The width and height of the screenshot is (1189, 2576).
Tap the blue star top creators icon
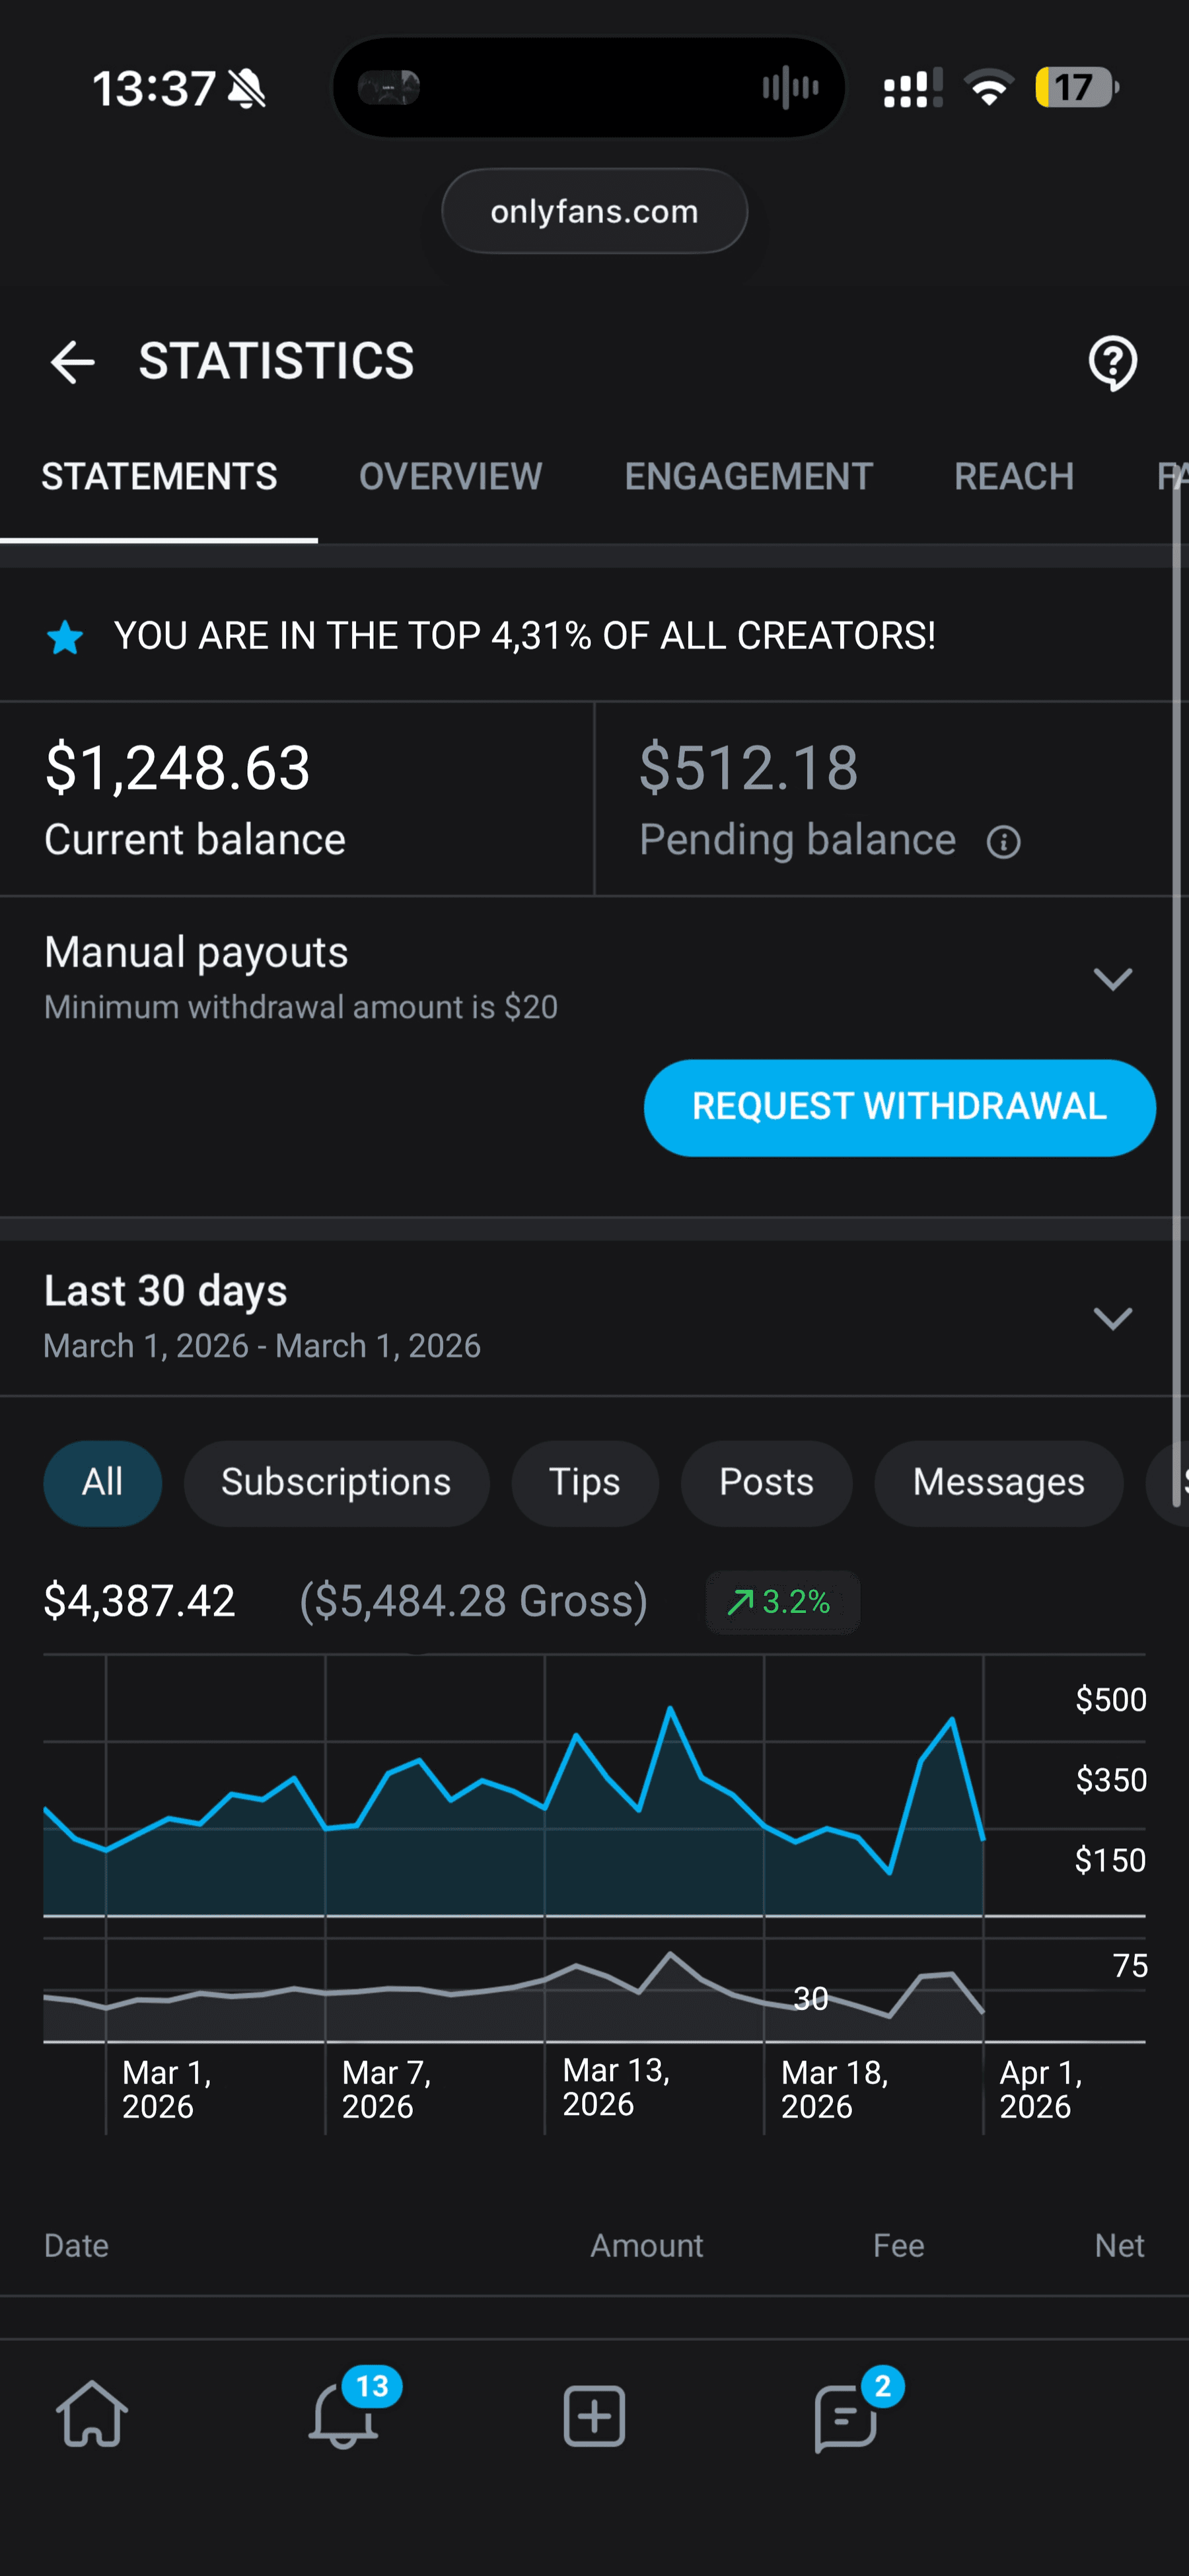tap(65, 637)
